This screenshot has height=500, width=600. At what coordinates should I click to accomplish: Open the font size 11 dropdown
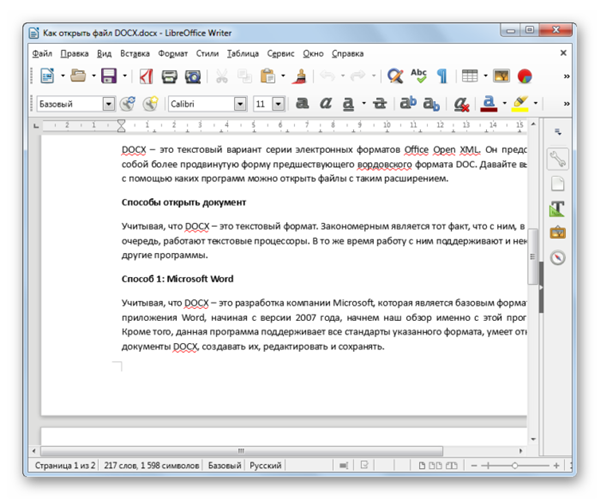279,104
